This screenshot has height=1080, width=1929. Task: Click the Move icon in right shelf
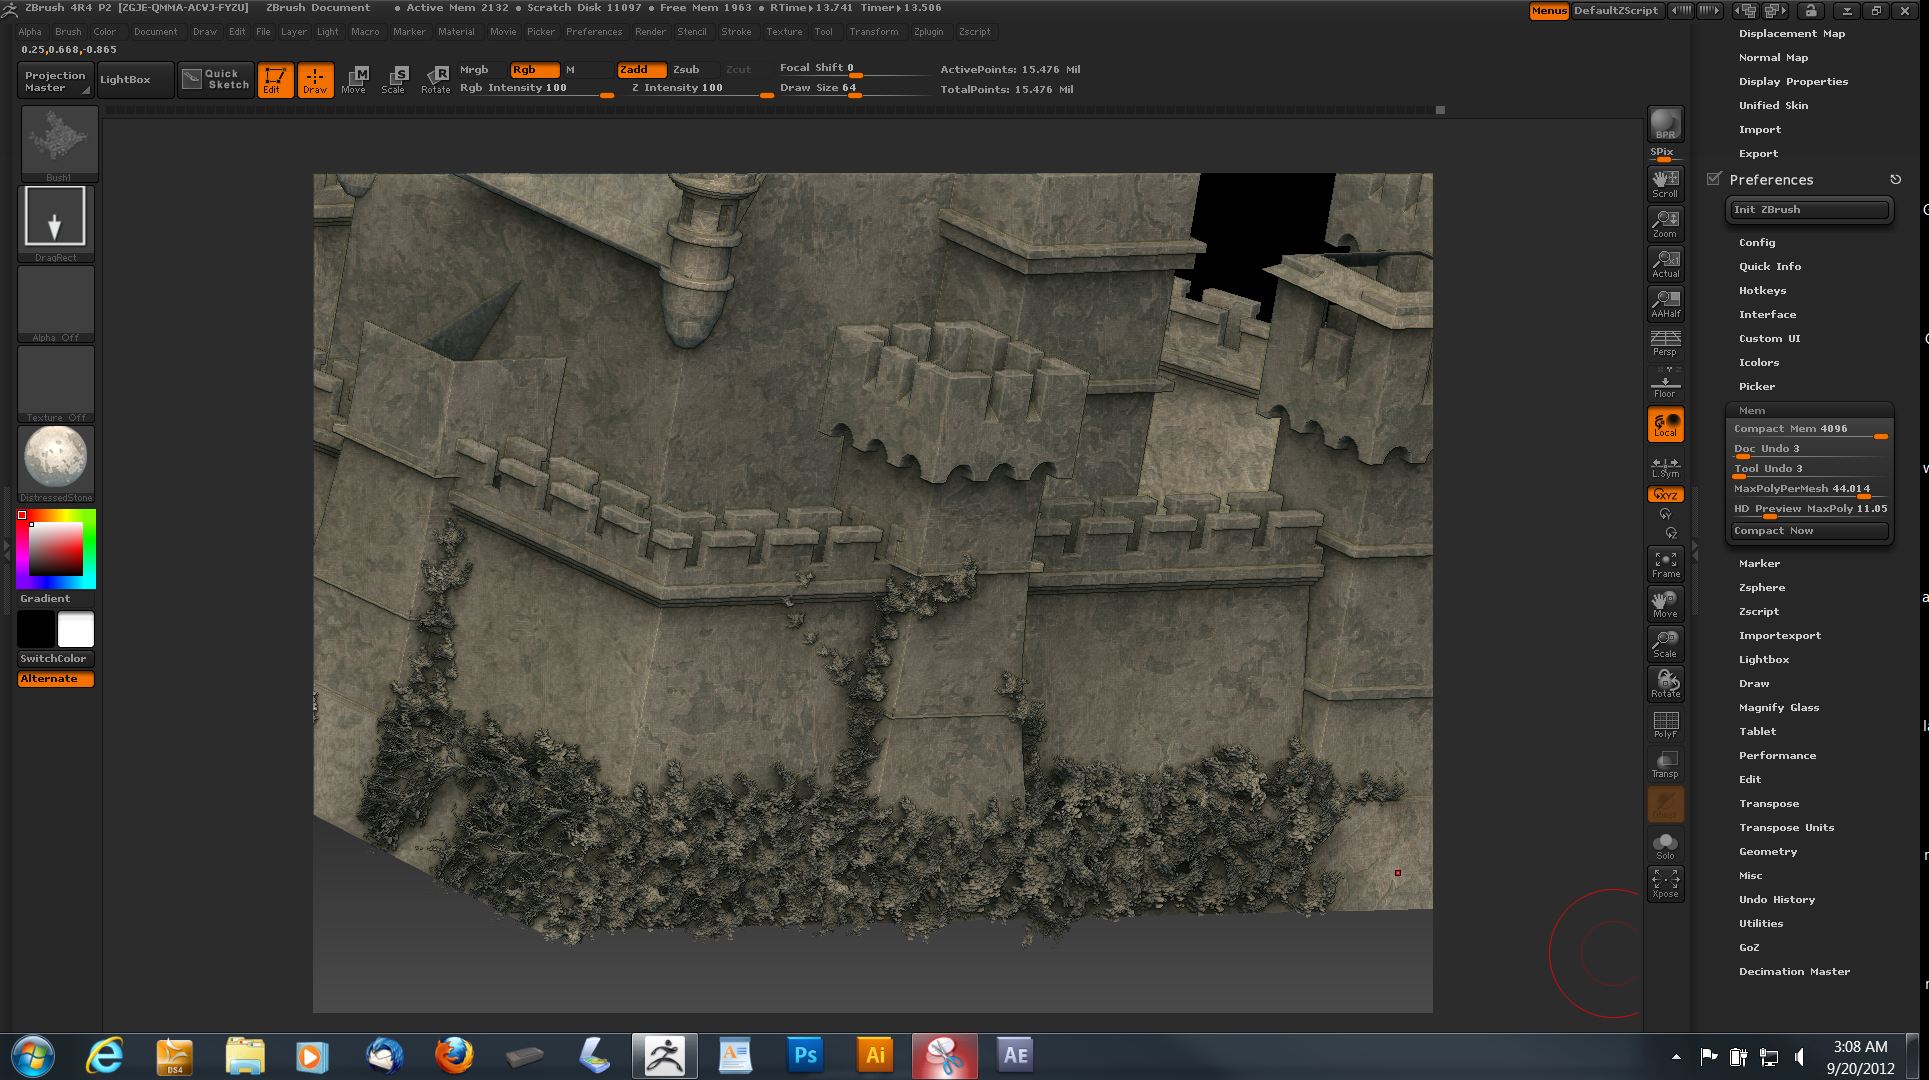point(1665,604)
